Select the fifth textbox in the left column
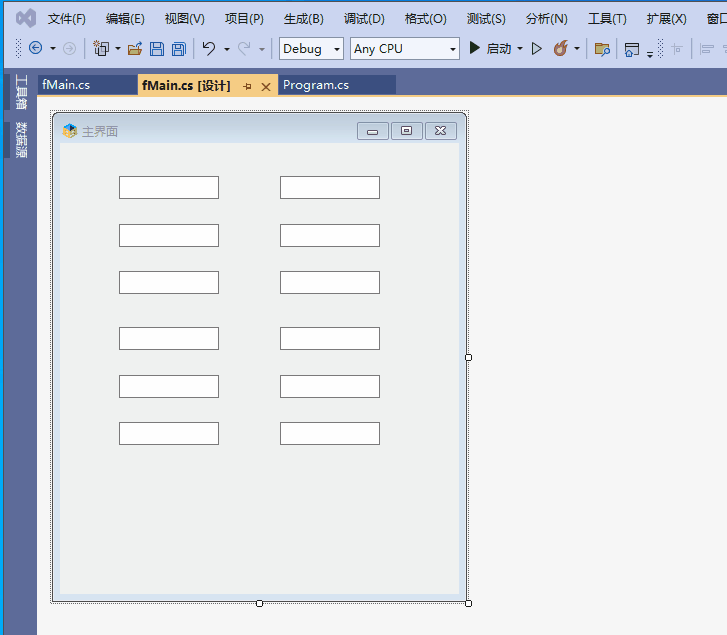 click(x=169, y=387)
